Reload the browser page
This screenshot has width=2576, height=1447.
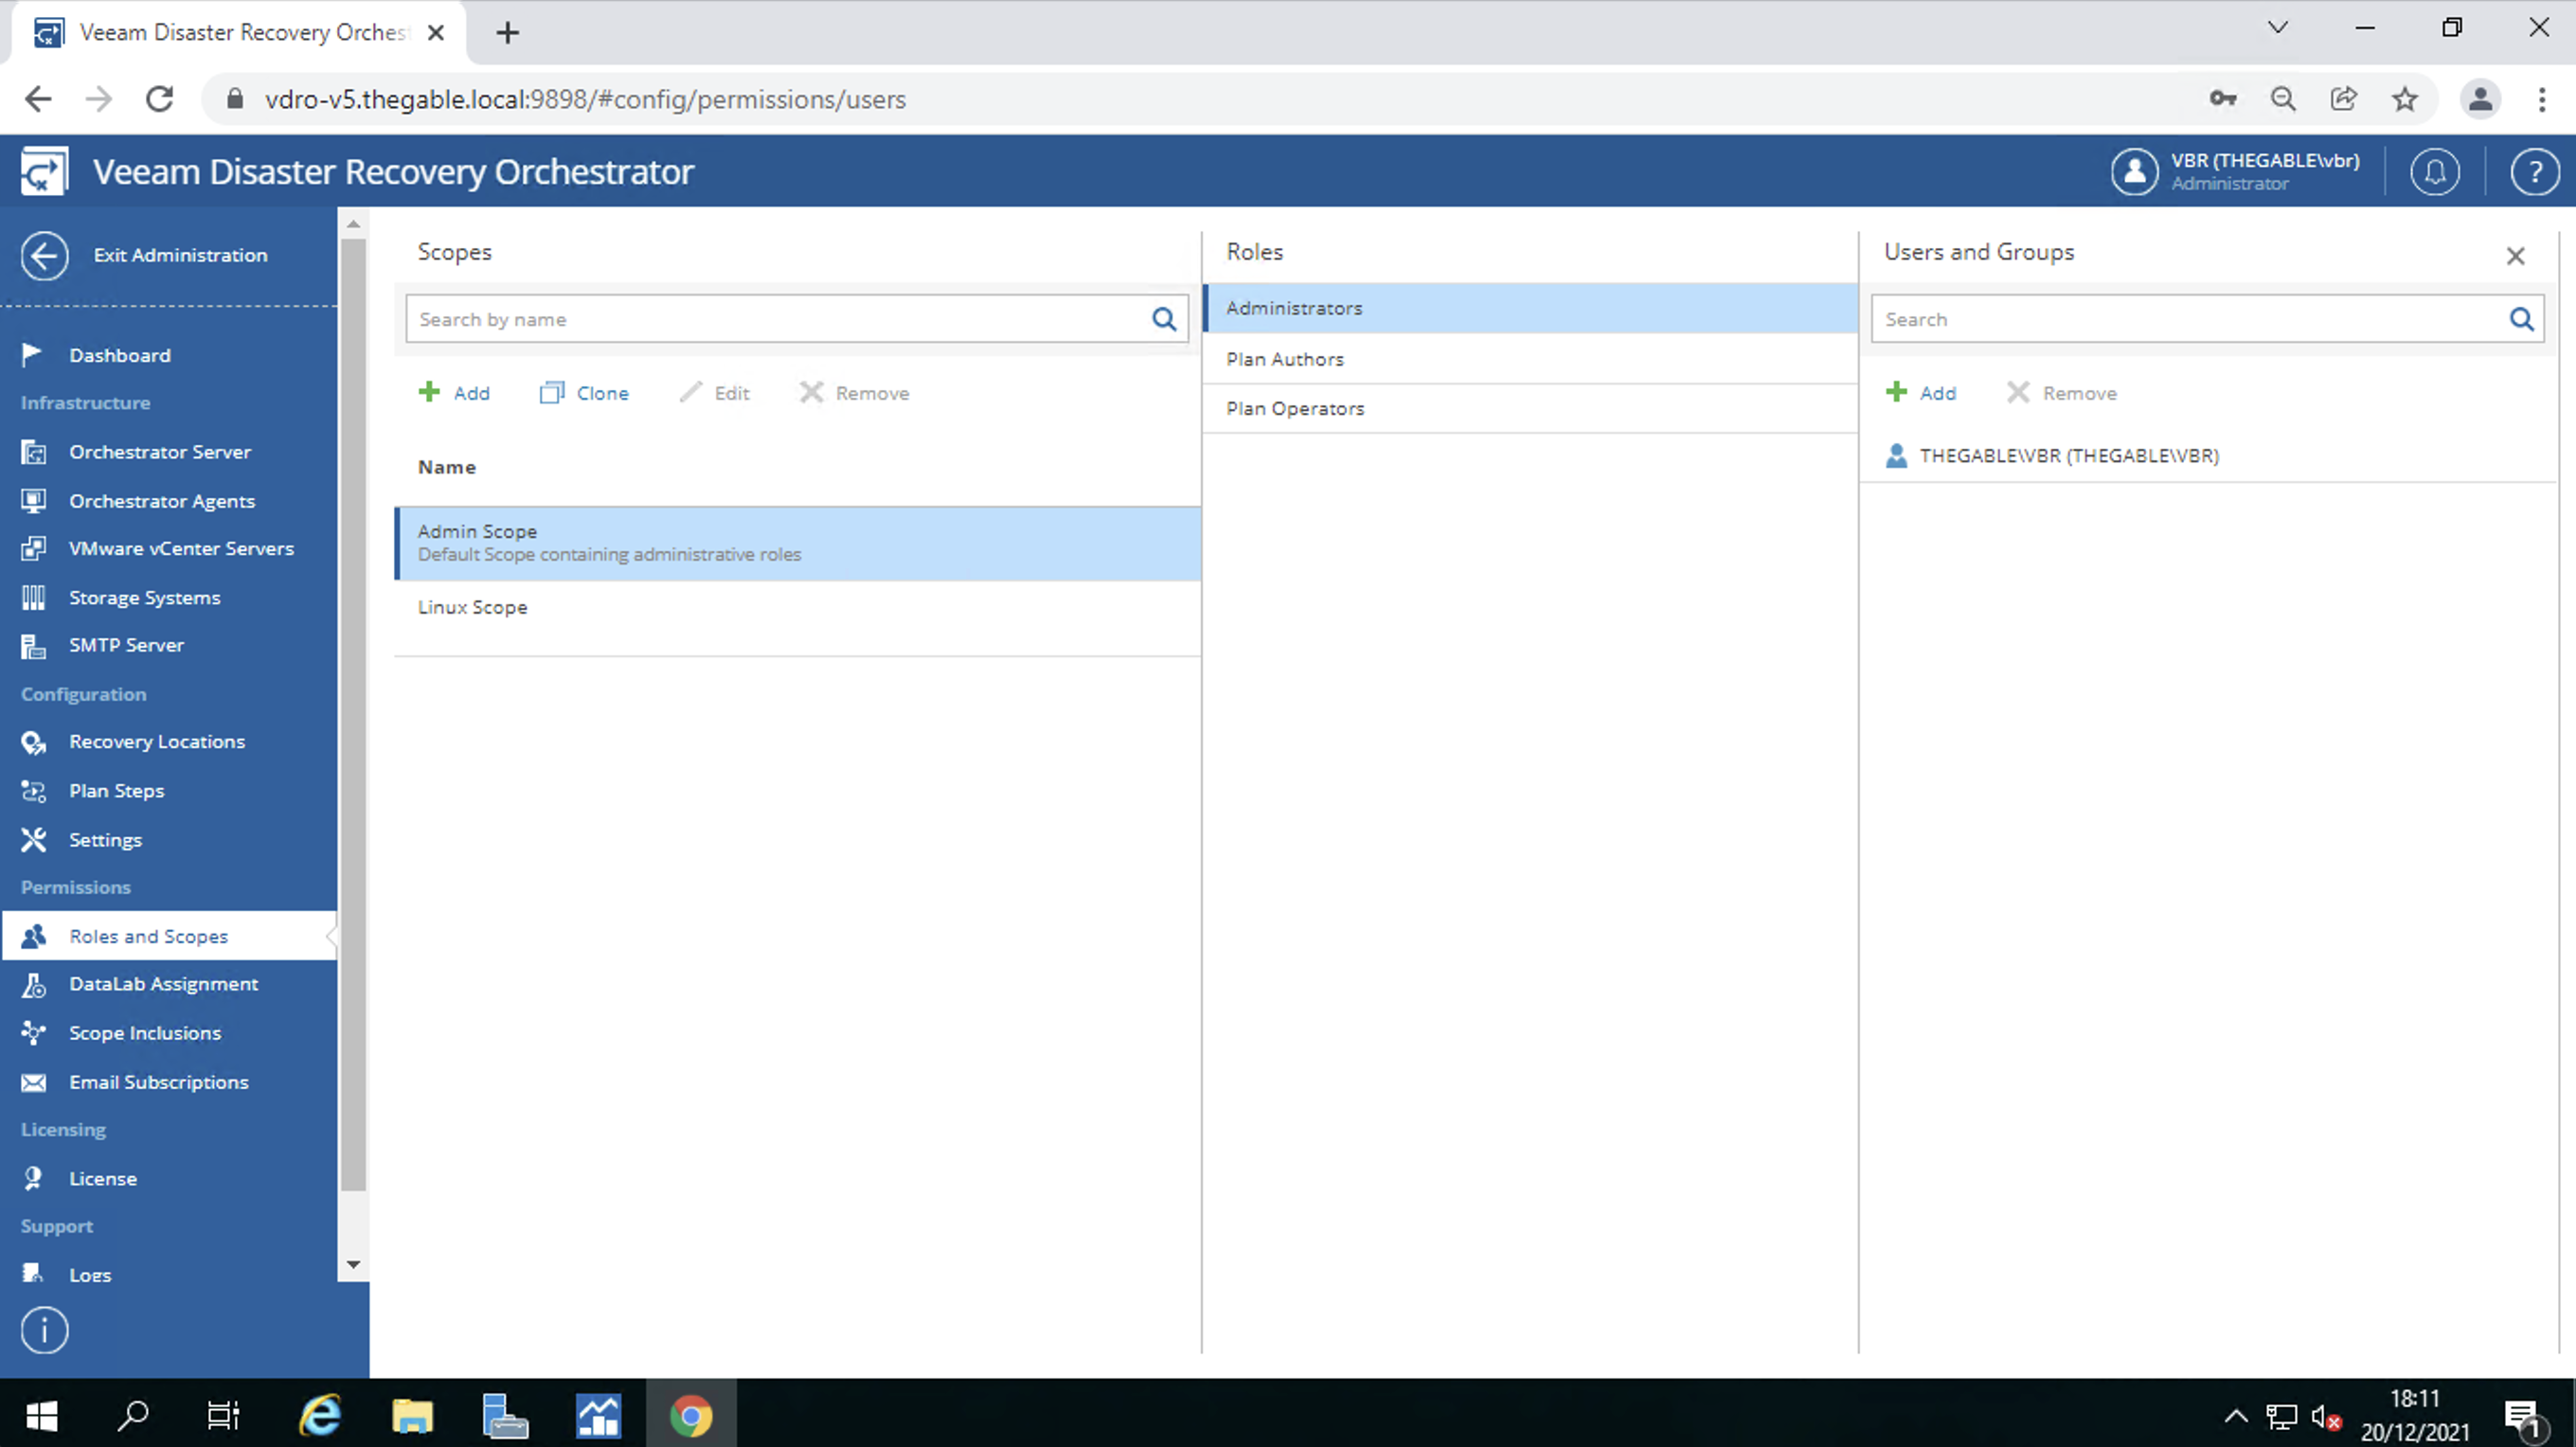click(160, 99)
